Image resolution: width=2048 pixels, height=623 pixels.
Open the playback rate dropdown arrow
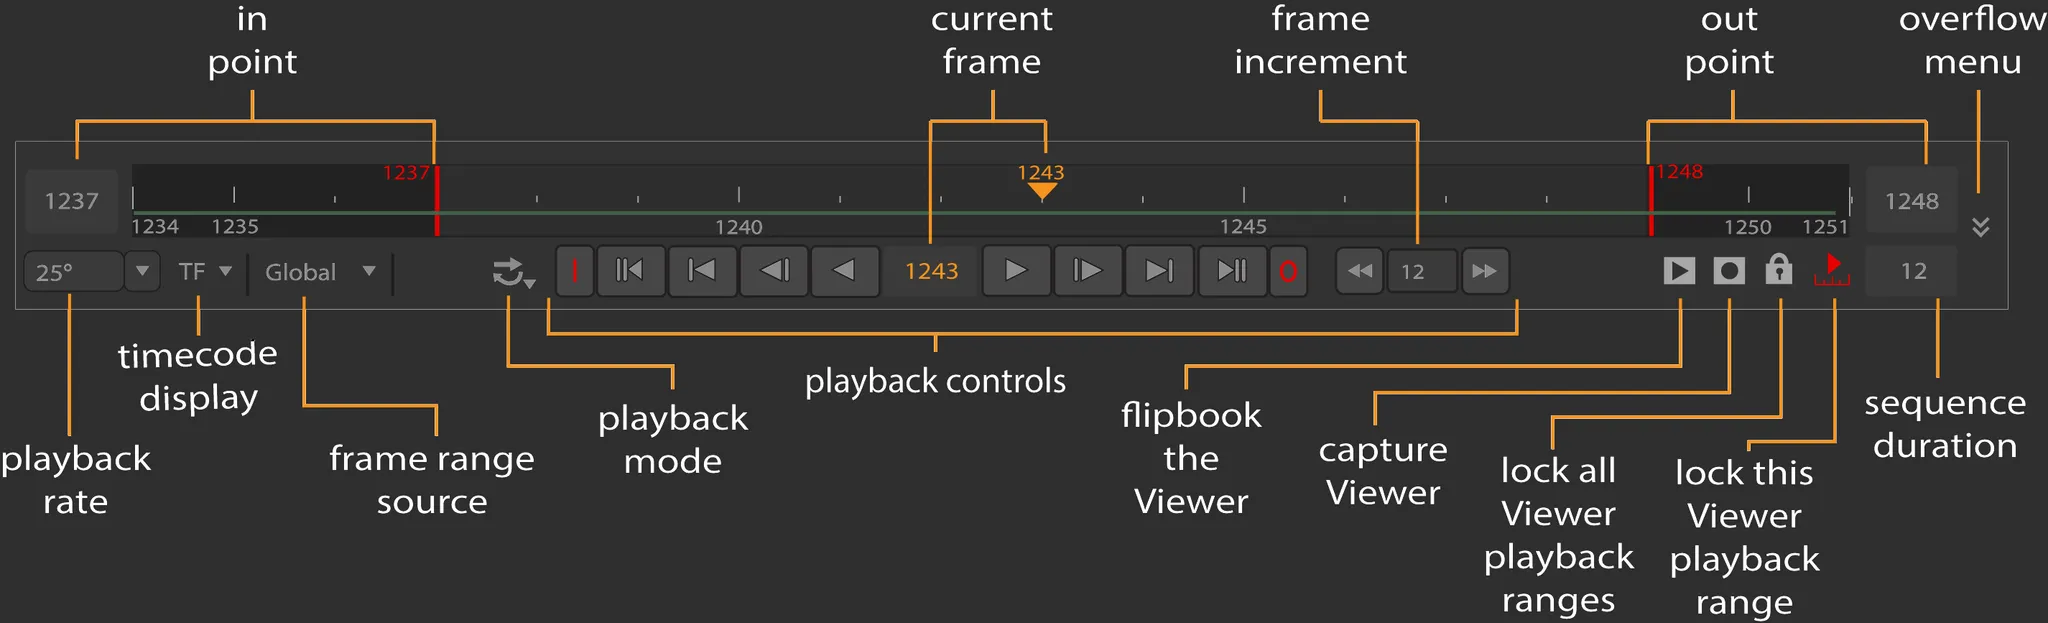pyautogui.click(x=142, y=271)
